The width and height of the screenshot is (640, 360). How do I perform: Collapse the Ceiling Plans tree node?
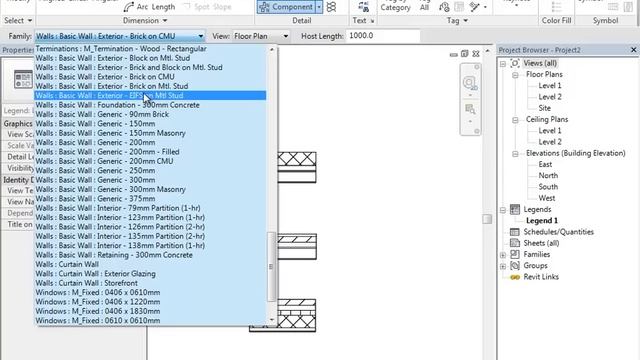click(x=515, y=120)
